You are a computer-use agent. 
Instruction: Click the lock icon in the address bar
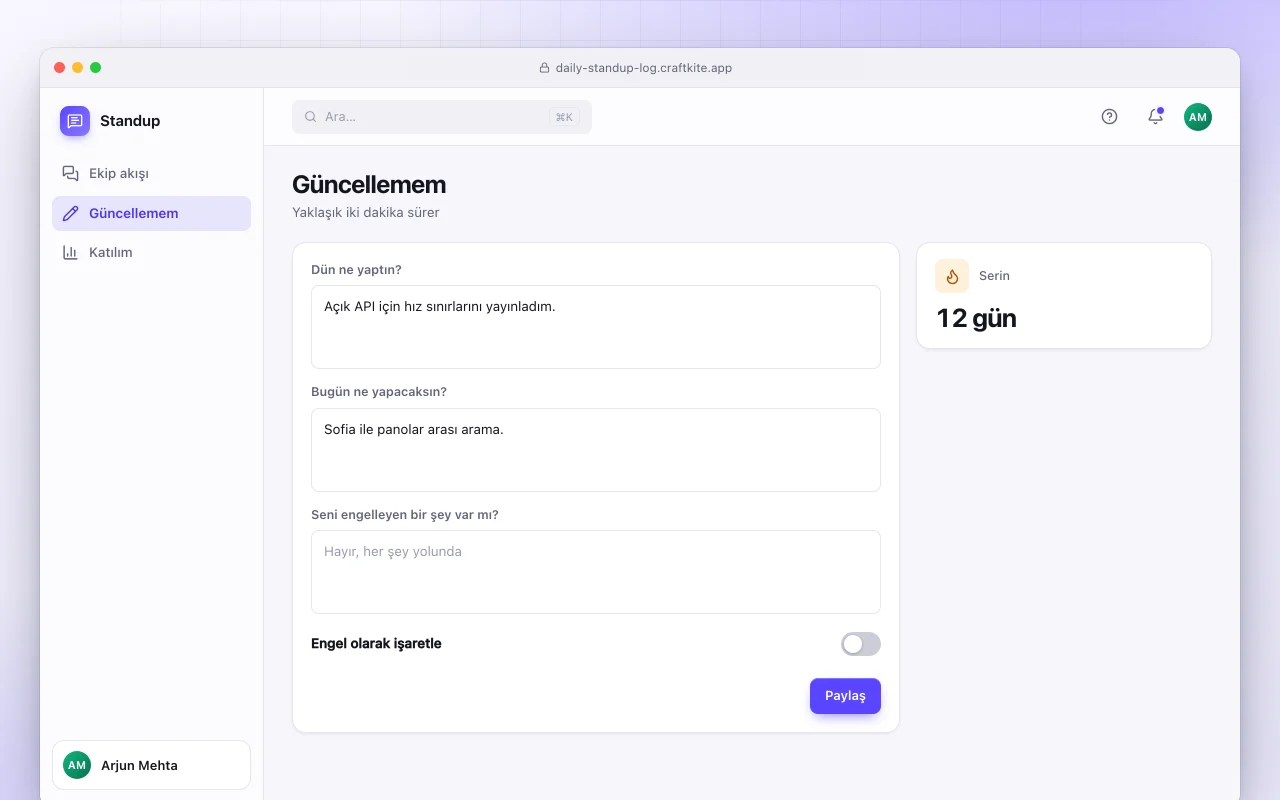pyautogui.click(x=544, y=68)
